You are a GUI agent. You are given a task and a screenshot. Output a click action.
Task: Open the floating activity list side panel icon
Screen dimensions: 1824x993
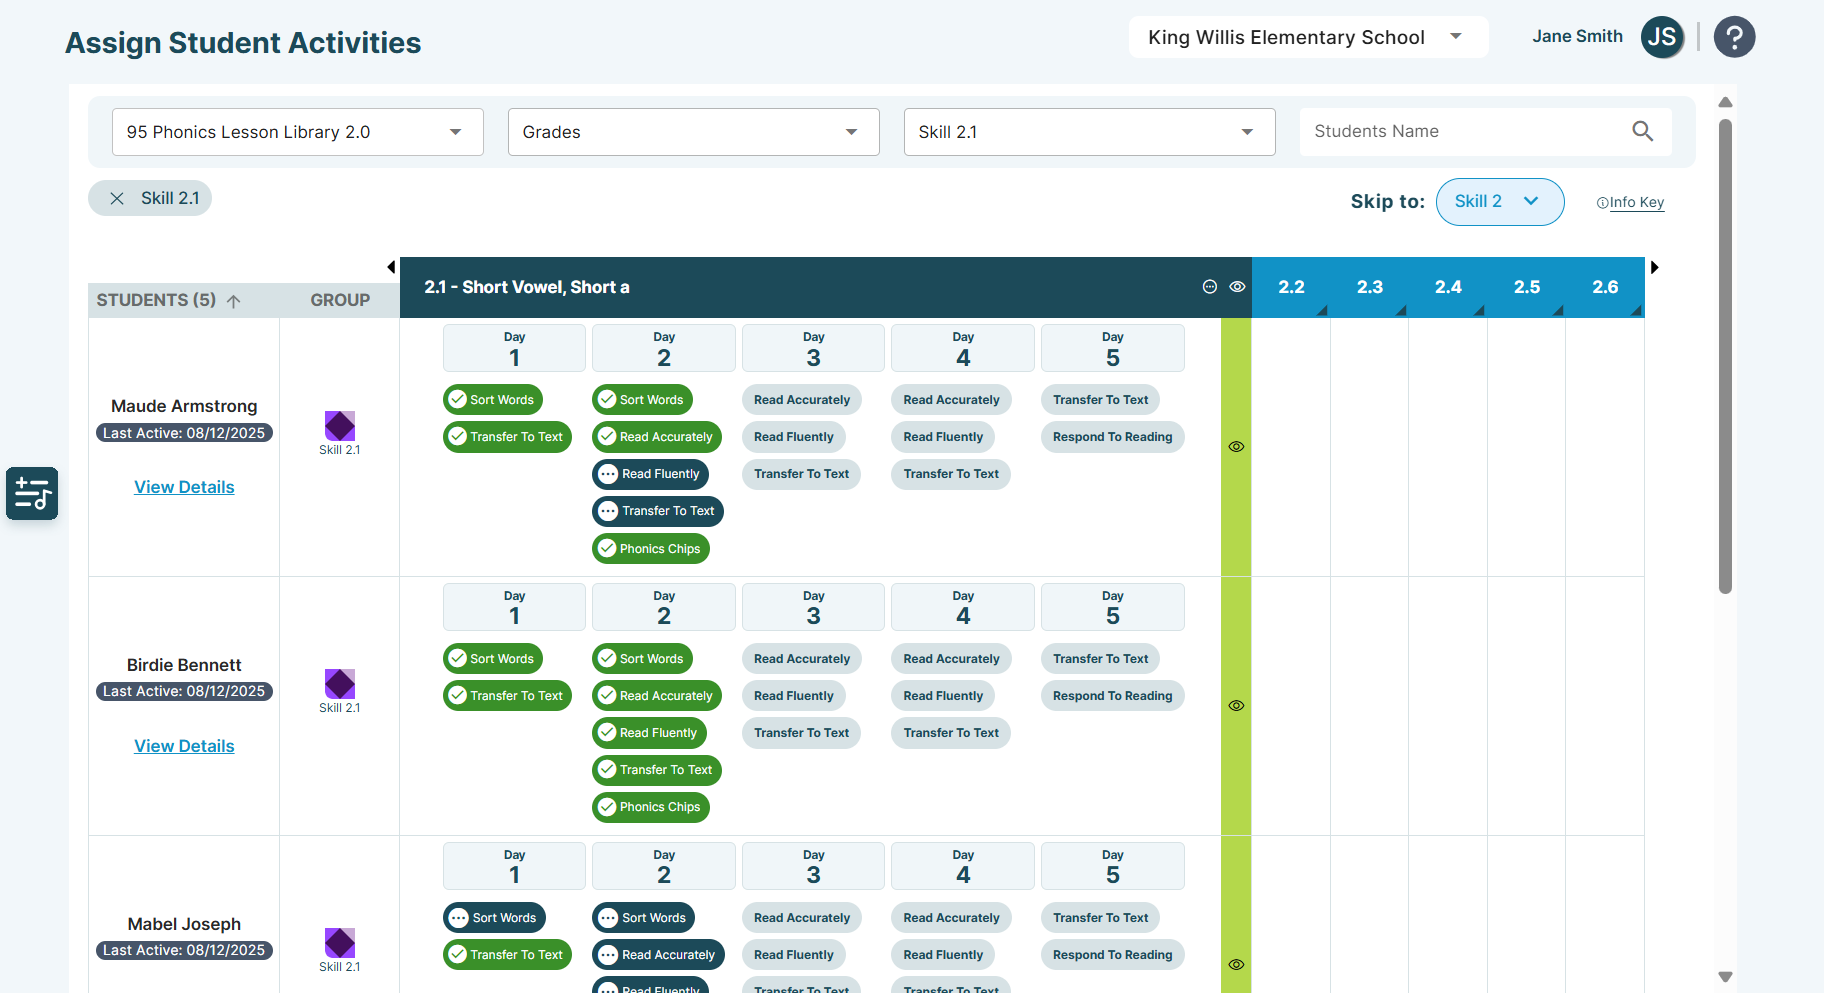tap(32, 493)
